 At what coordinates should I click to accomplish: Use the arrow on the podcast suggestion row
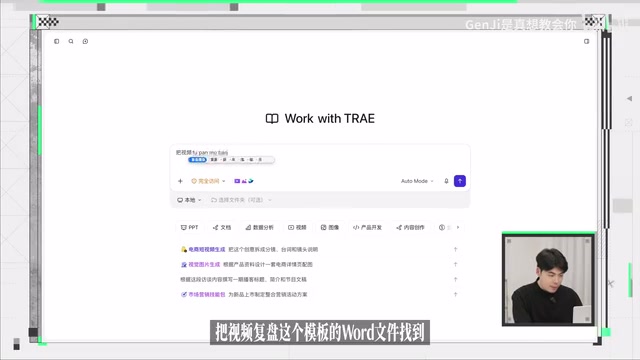[456, 280]
